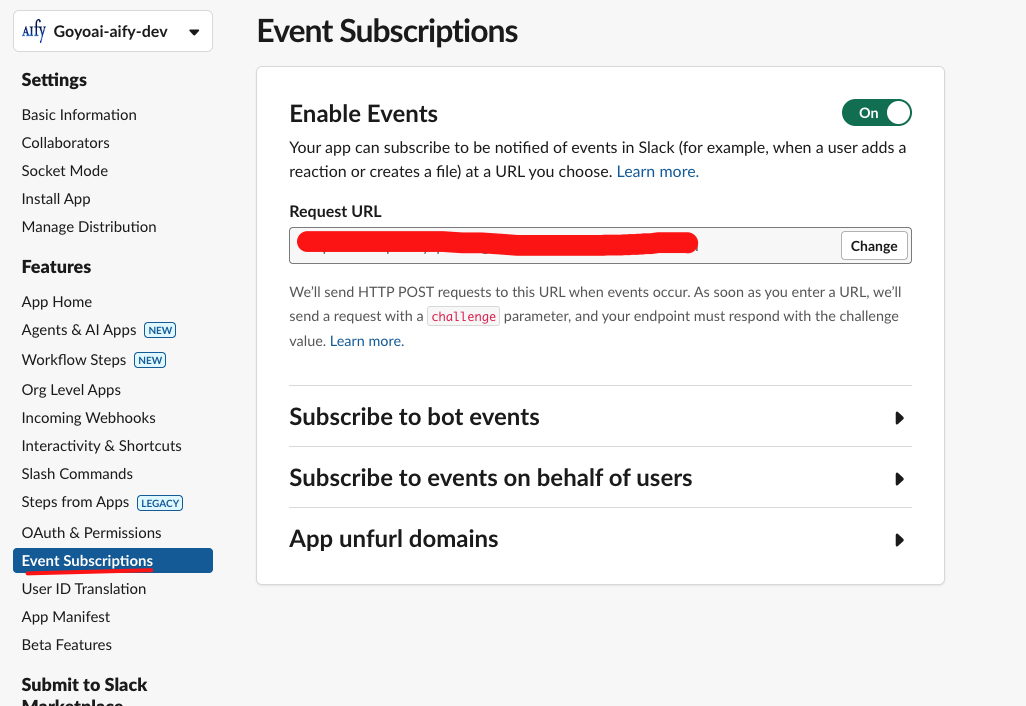
Task: Click the Settings sidebar heading
Action: coord(54,80)
